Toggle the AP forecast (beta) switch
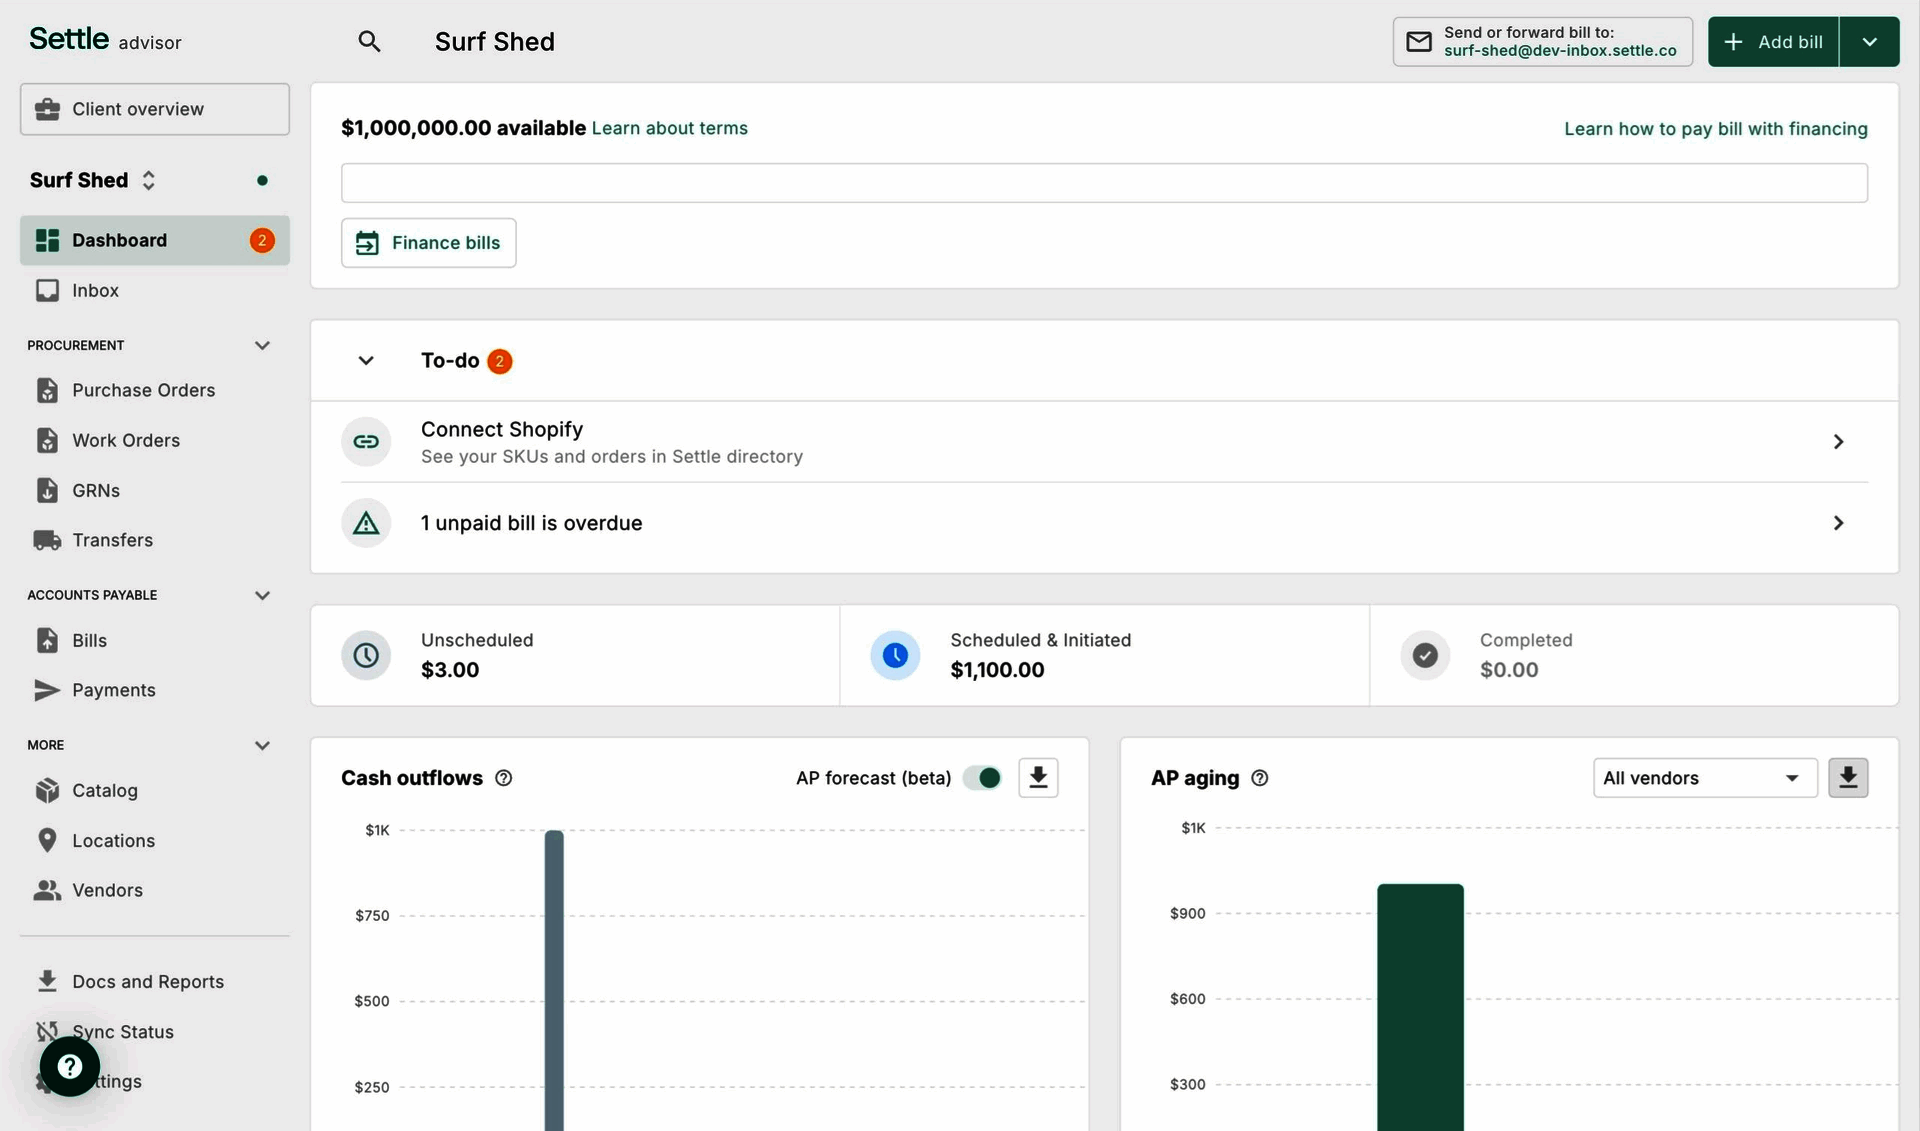 [x=981, y=777]
